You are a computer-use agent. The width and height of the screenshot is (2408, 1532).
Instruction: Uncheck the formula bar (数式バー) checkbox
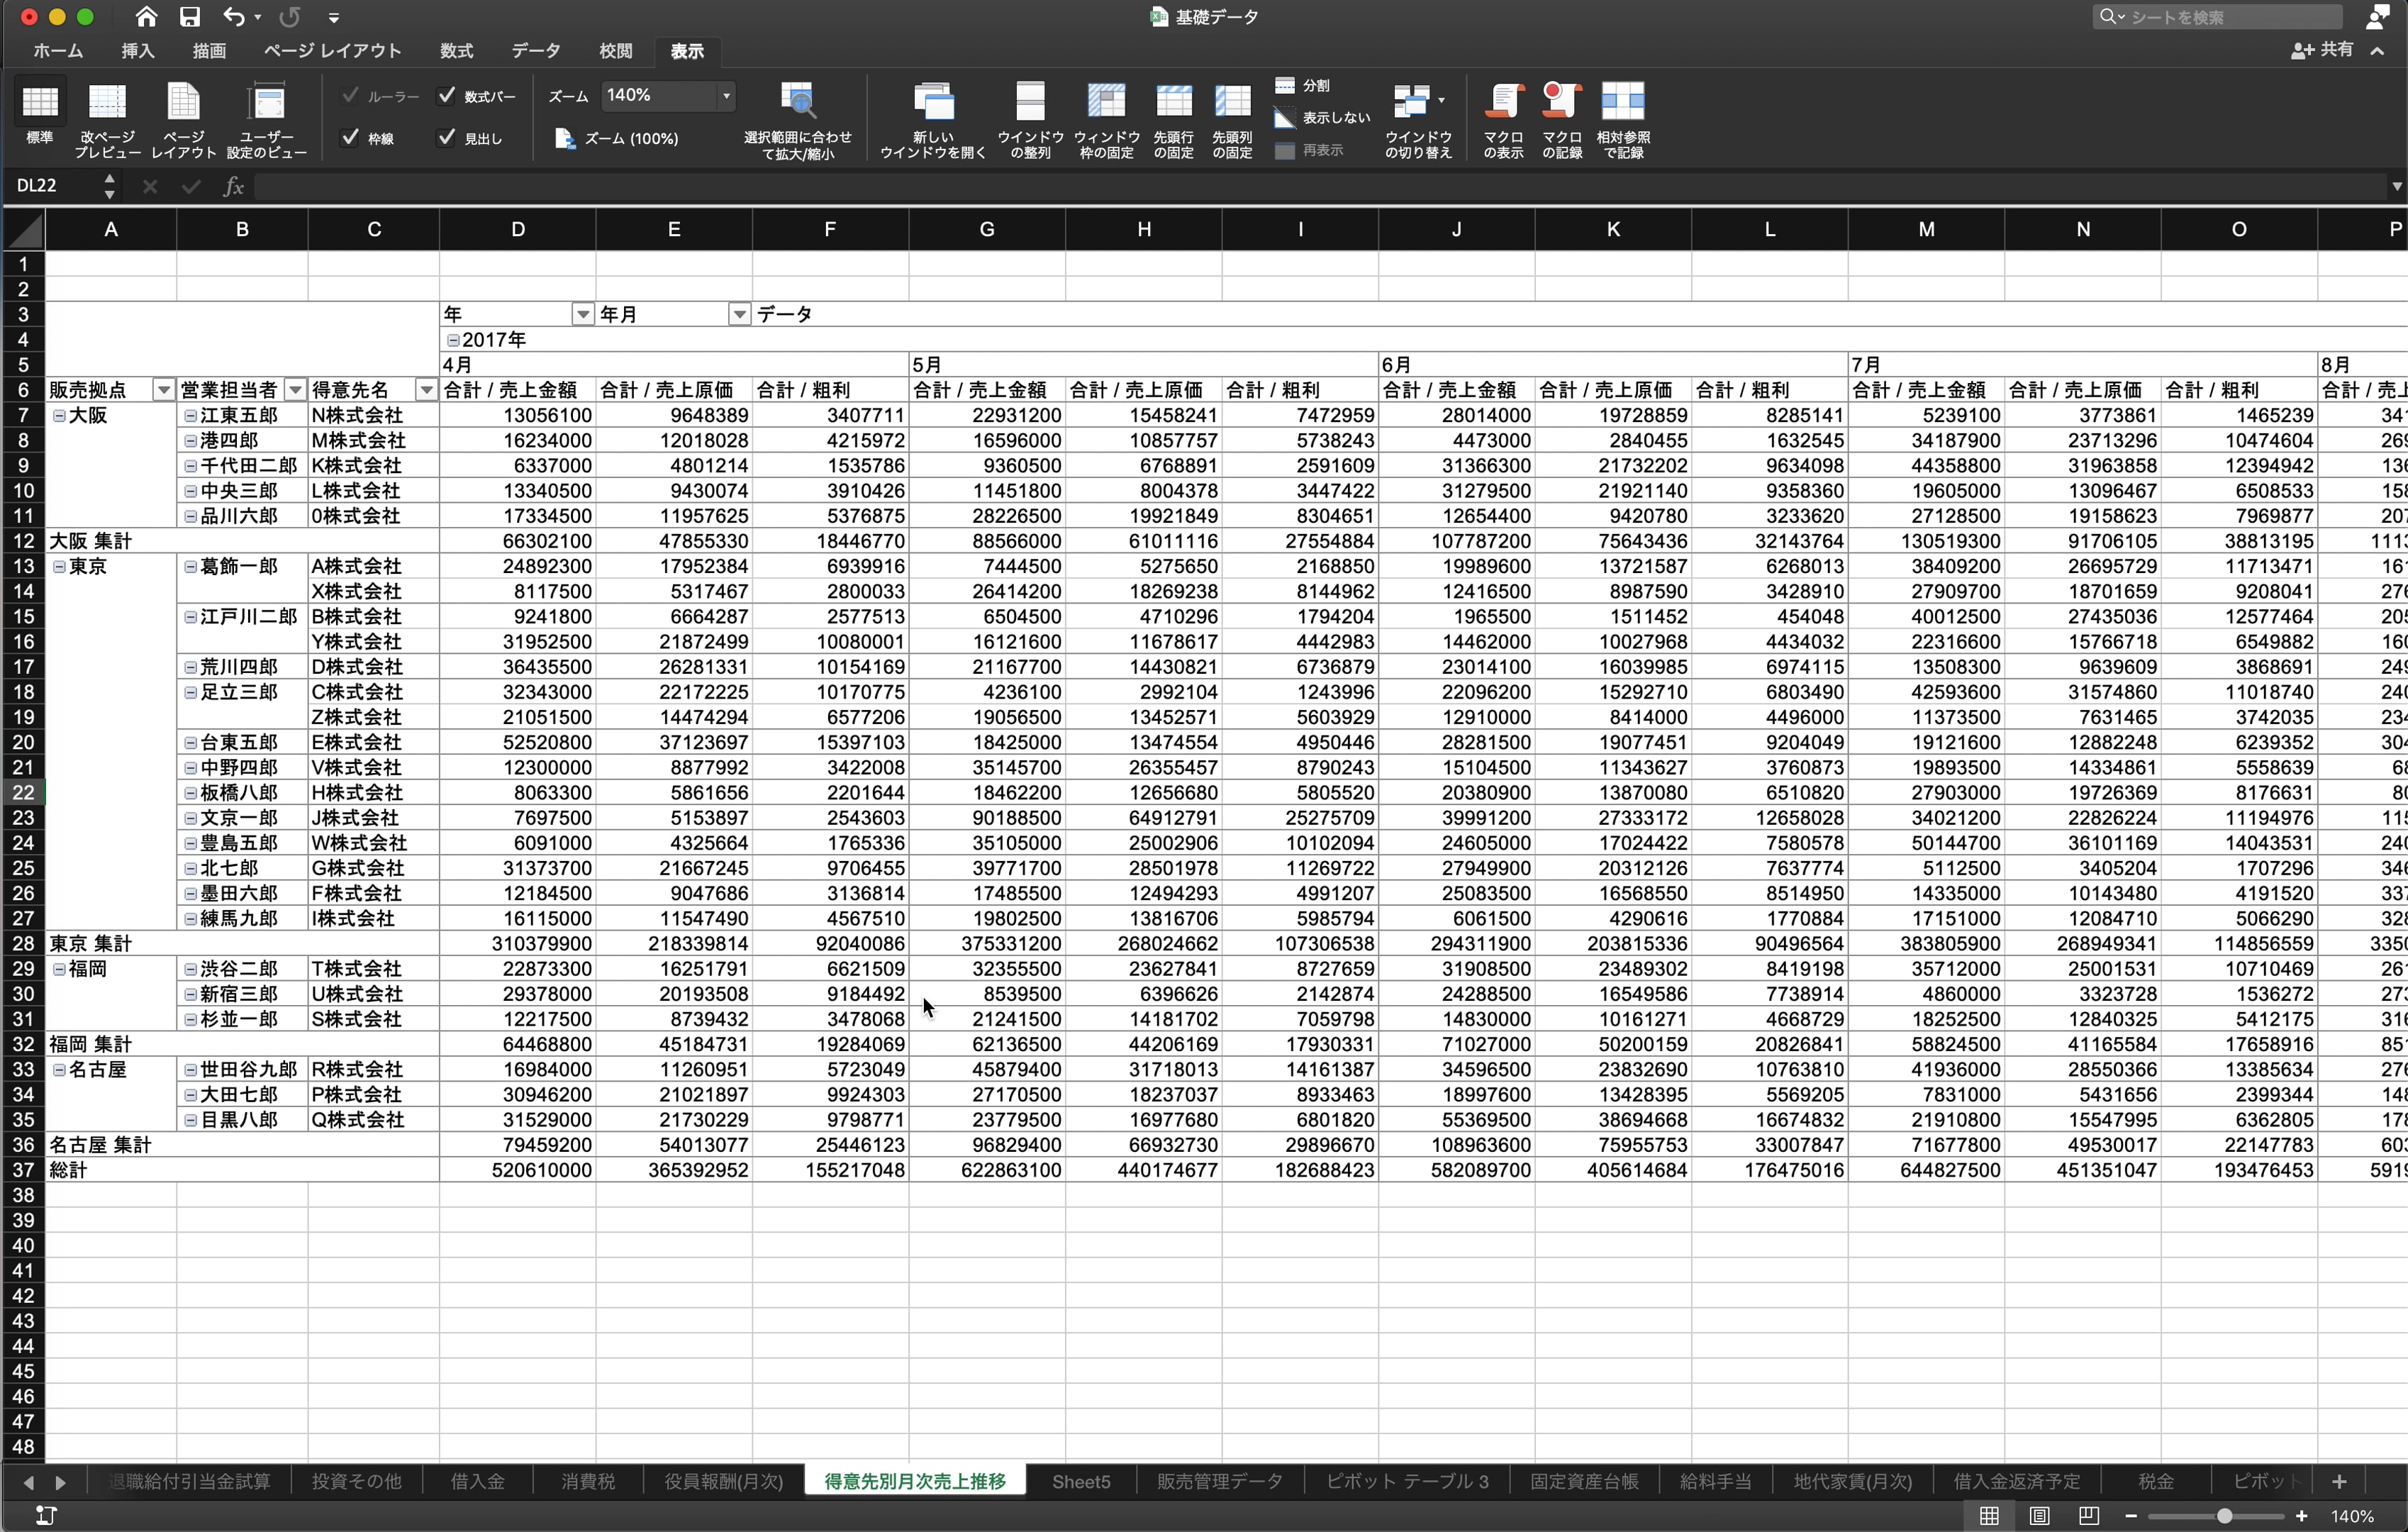tap(447, 96)
